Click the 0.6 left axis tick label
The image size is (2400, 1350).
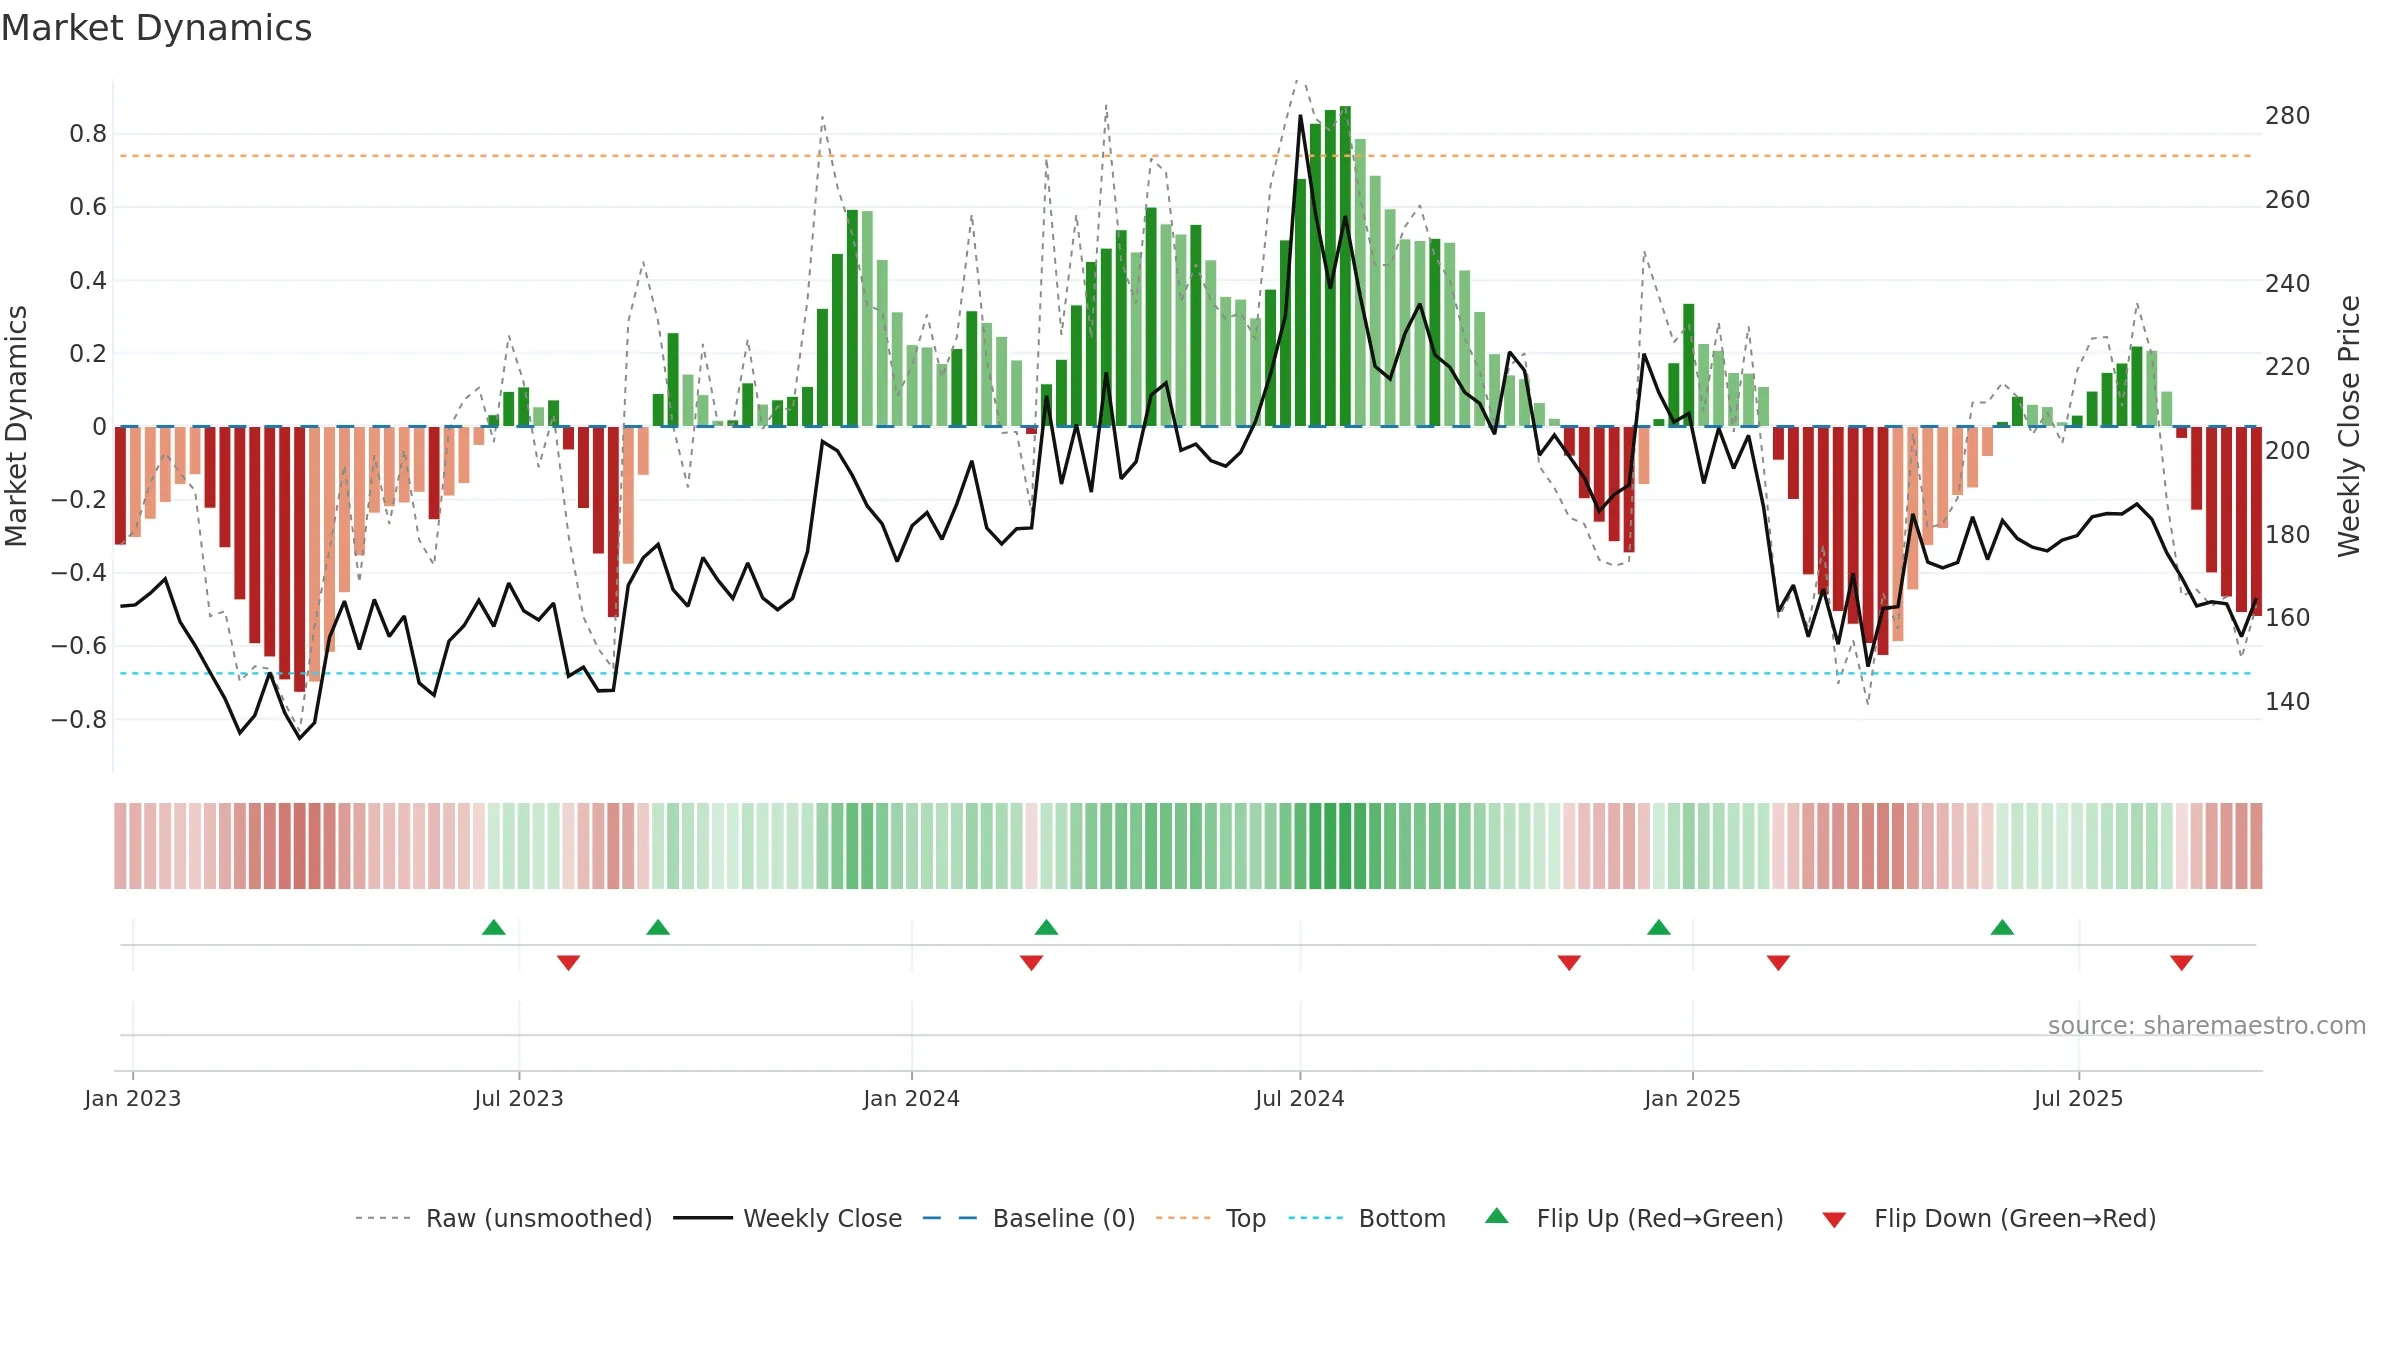[88, 207]
